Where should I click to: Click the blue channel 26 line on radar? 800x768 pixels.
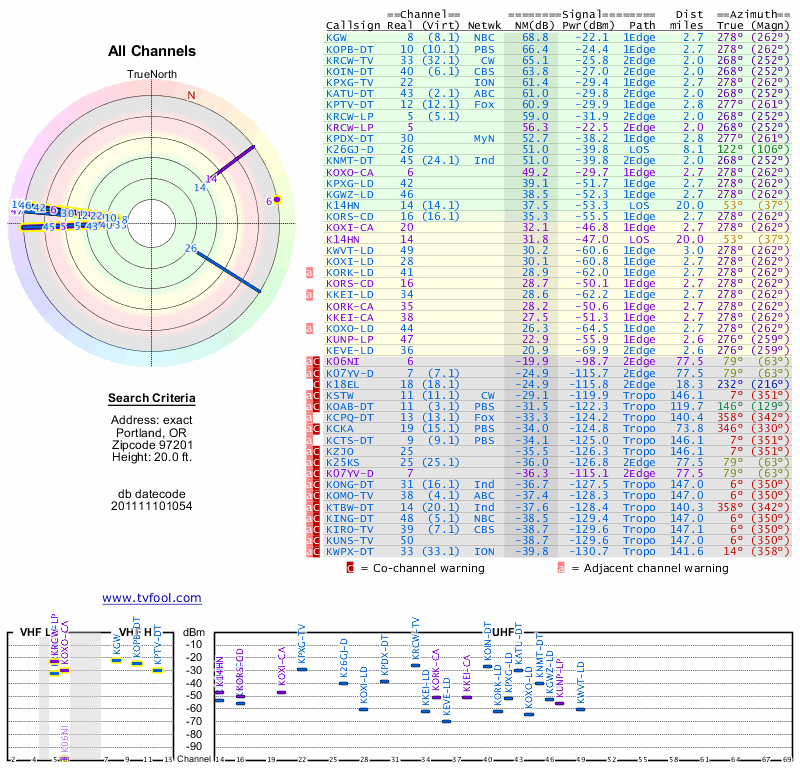[228, 271]
